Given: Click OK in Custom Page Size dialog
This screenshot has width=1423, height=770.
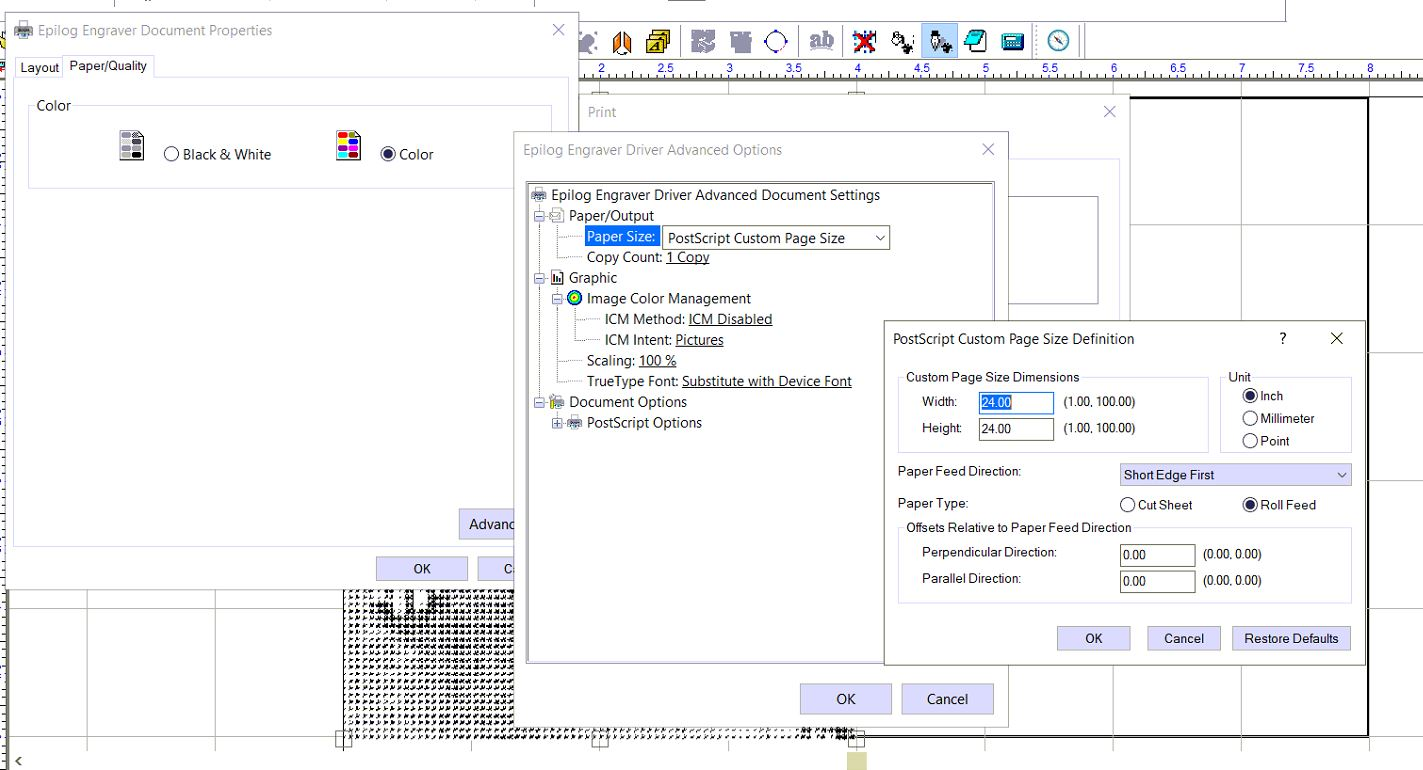Looking at the screenshot, I should pyautogui.click(x=1094, y=638).
